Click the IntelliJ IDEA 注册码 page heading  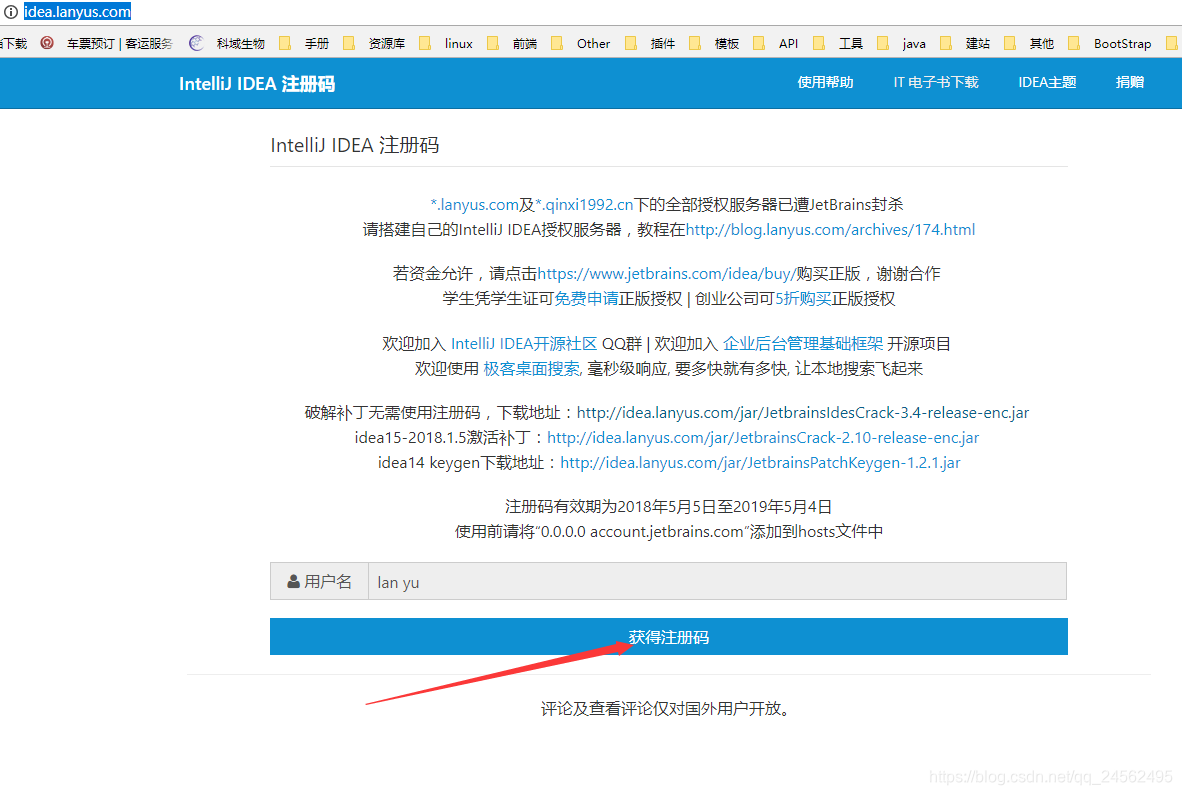354,145
